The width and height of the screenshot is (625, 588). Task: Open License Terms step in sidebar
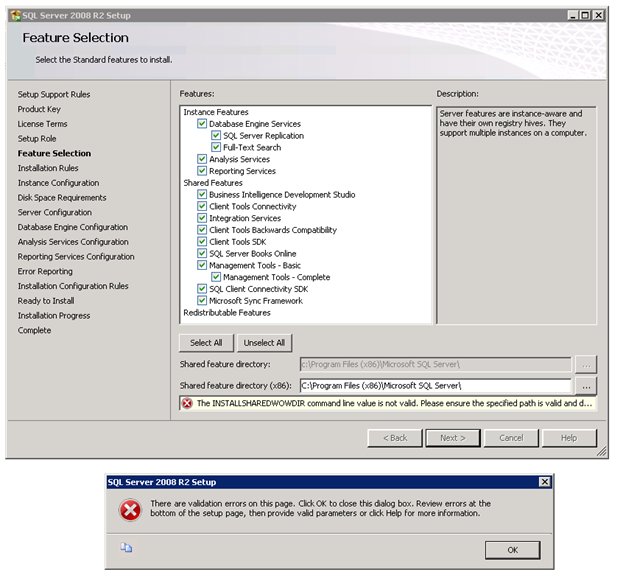[x=42, y=124]
